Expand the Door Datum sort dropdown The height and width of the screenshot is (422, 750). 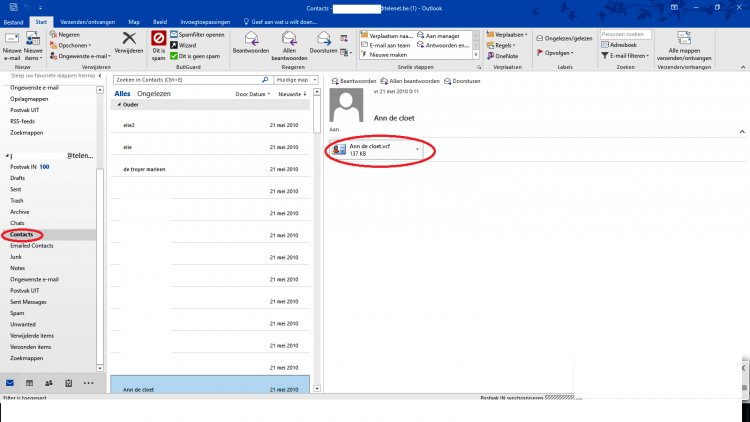click(x=253, y=94)
